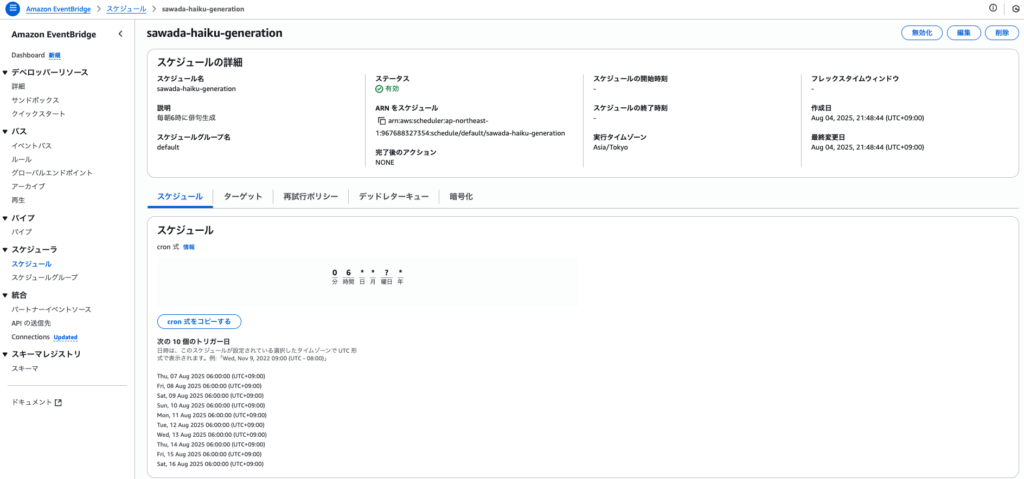This screenshot has width=1024, height=479.
Task: Click the cron 式をコピーする button
Action: tap(199, 322)
